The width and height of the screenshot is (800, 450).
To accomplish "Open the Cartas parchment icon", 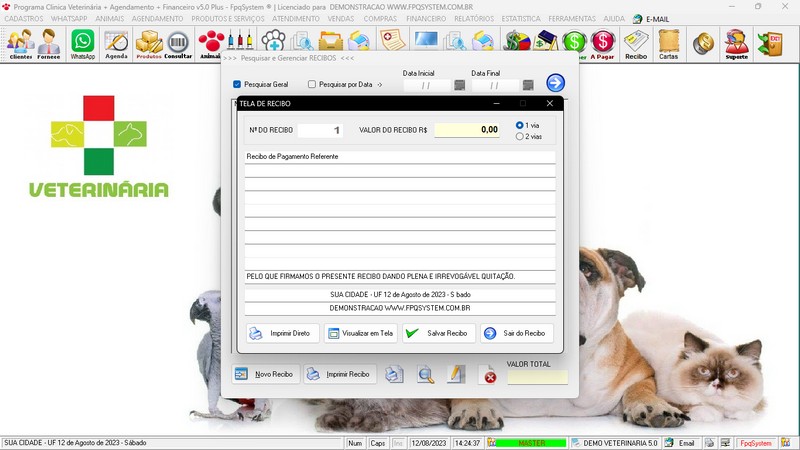I will pyautogui.click(x=668, y=44).
